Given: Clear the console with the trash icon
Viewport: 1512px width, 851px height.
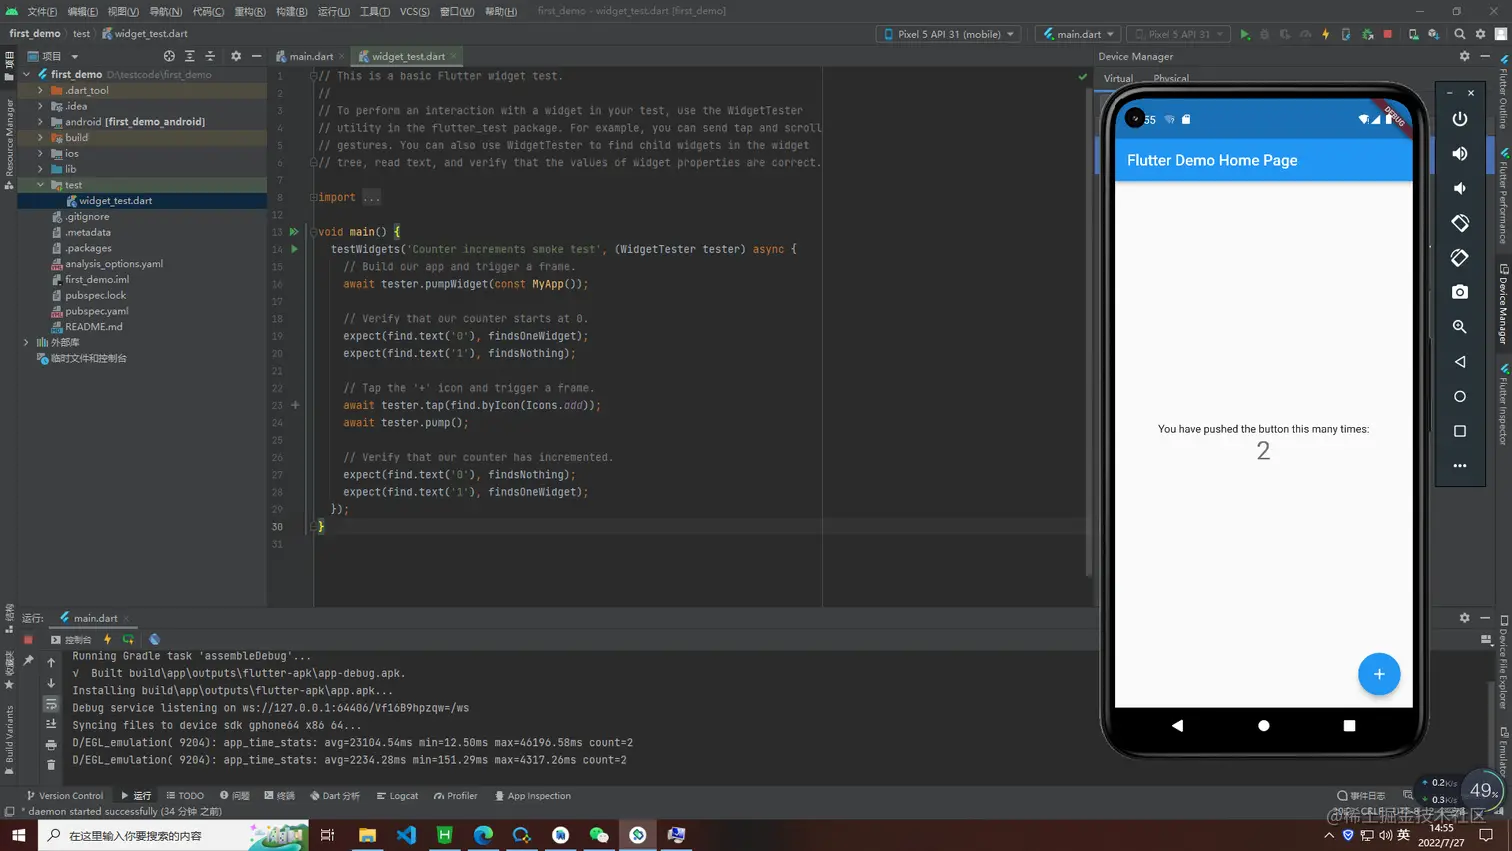Looking at the screenshot, I should (51, 765).
